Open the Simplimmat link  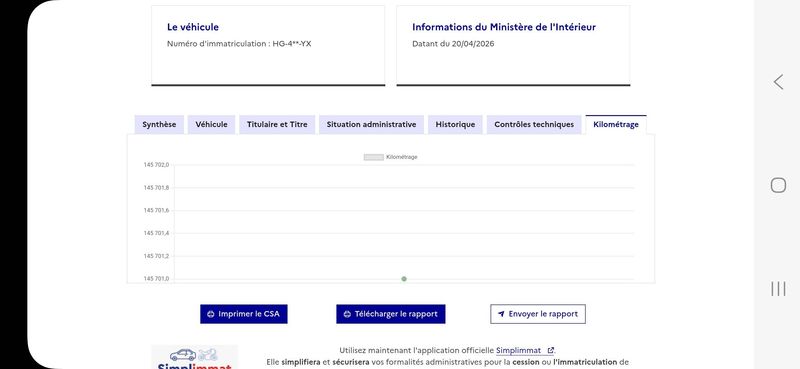524,351
